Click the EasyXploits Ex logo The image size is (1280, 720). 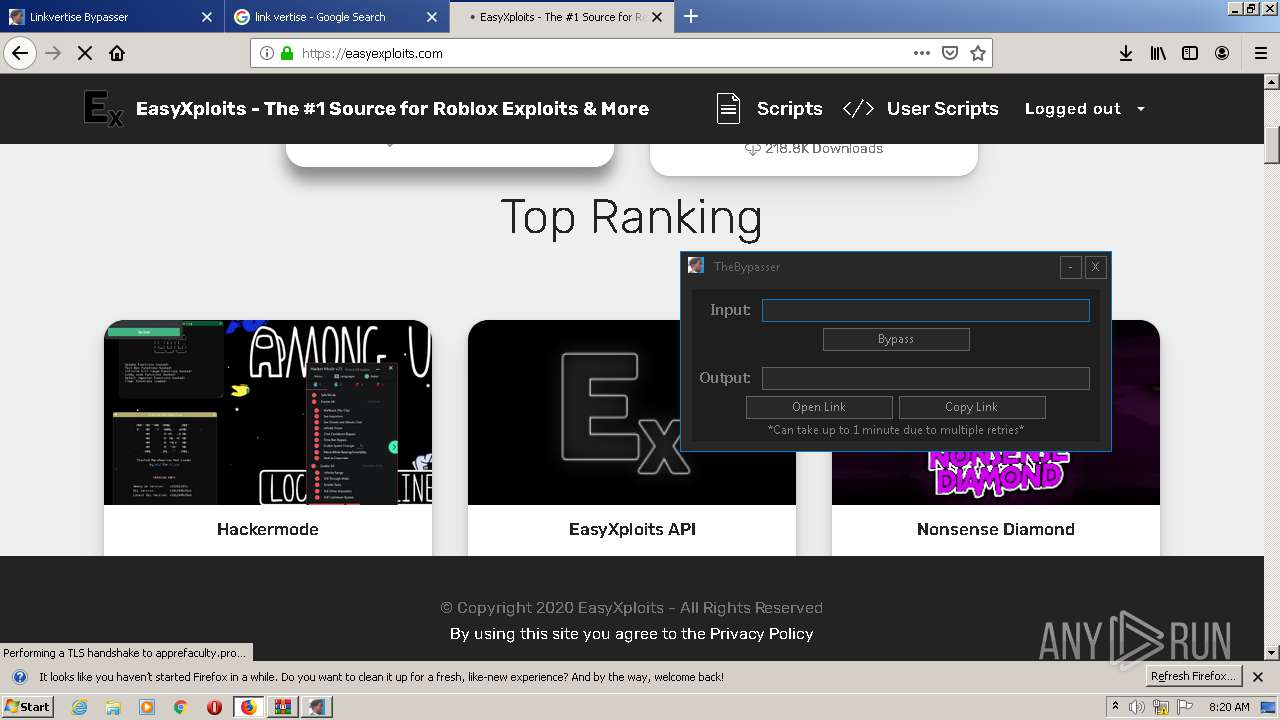[x=103, y=109]
